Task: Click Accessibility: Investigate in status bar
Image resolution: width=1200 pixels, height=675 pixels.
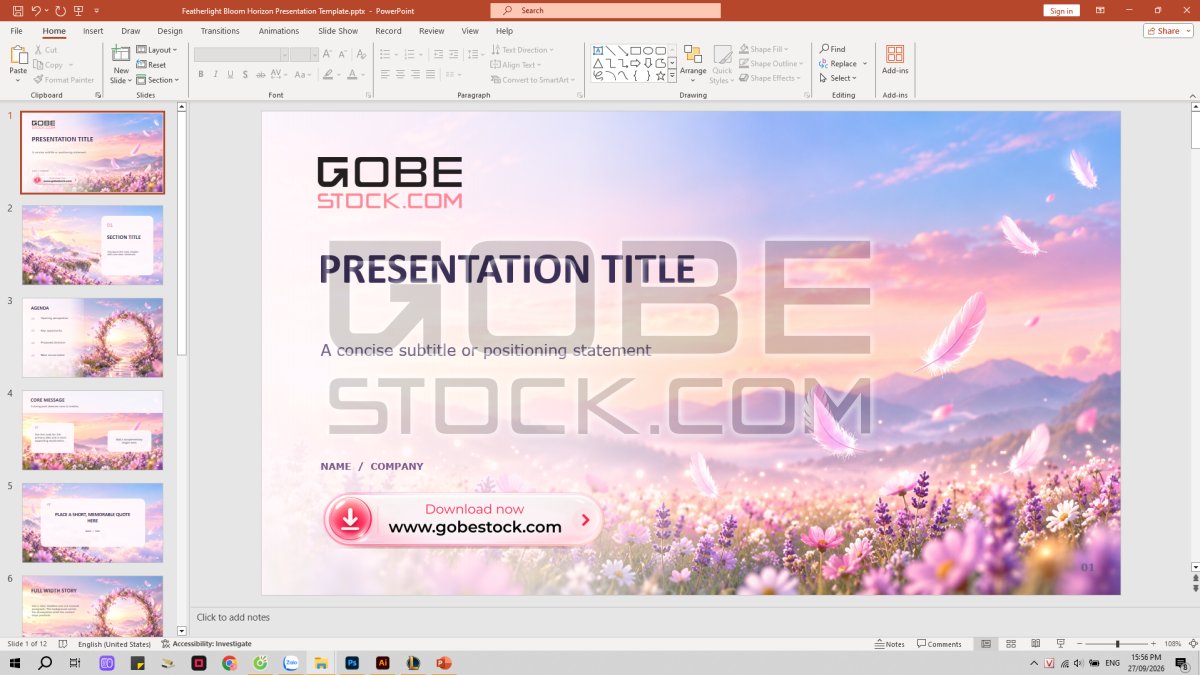Action: tap(206, 644)
